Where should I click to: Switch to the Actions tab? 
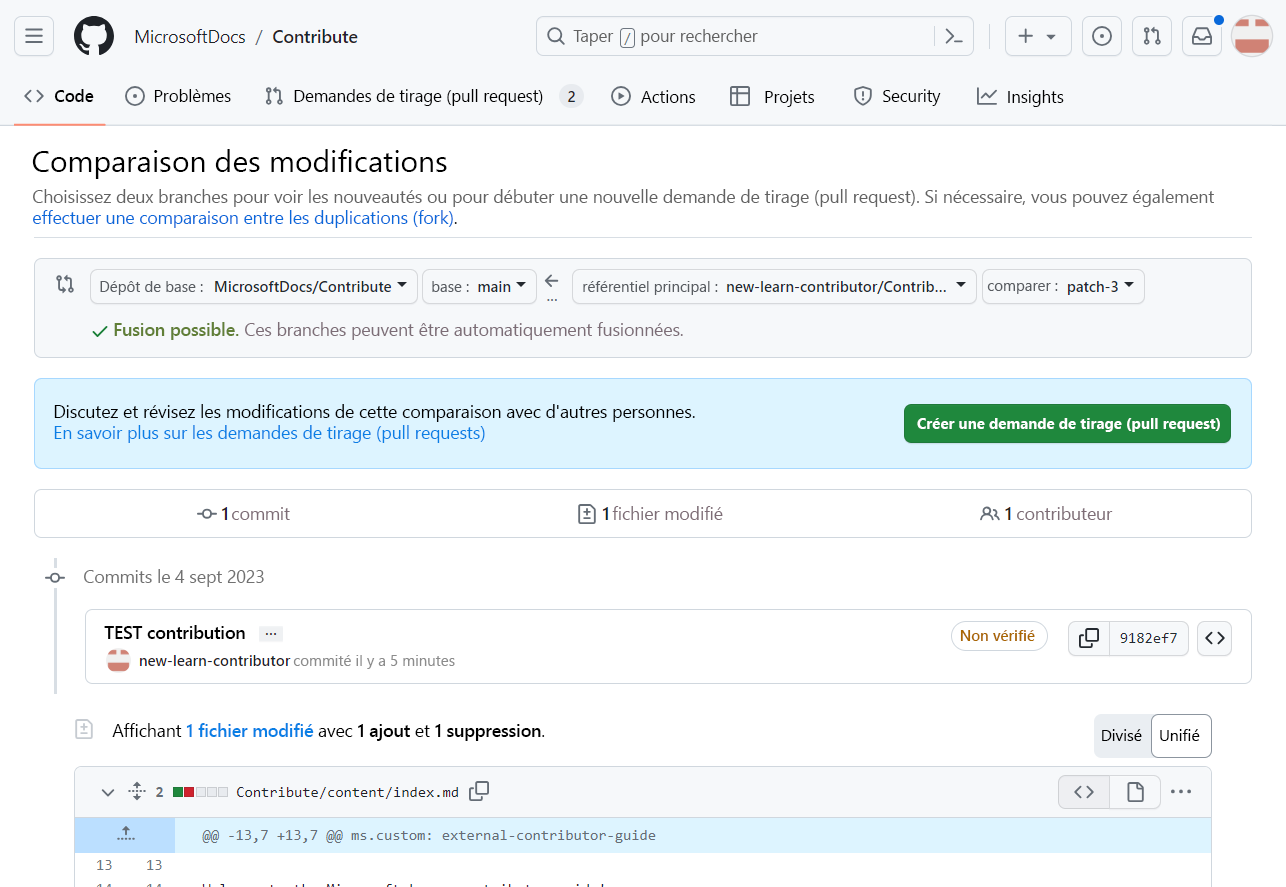(x=654, y=96)
